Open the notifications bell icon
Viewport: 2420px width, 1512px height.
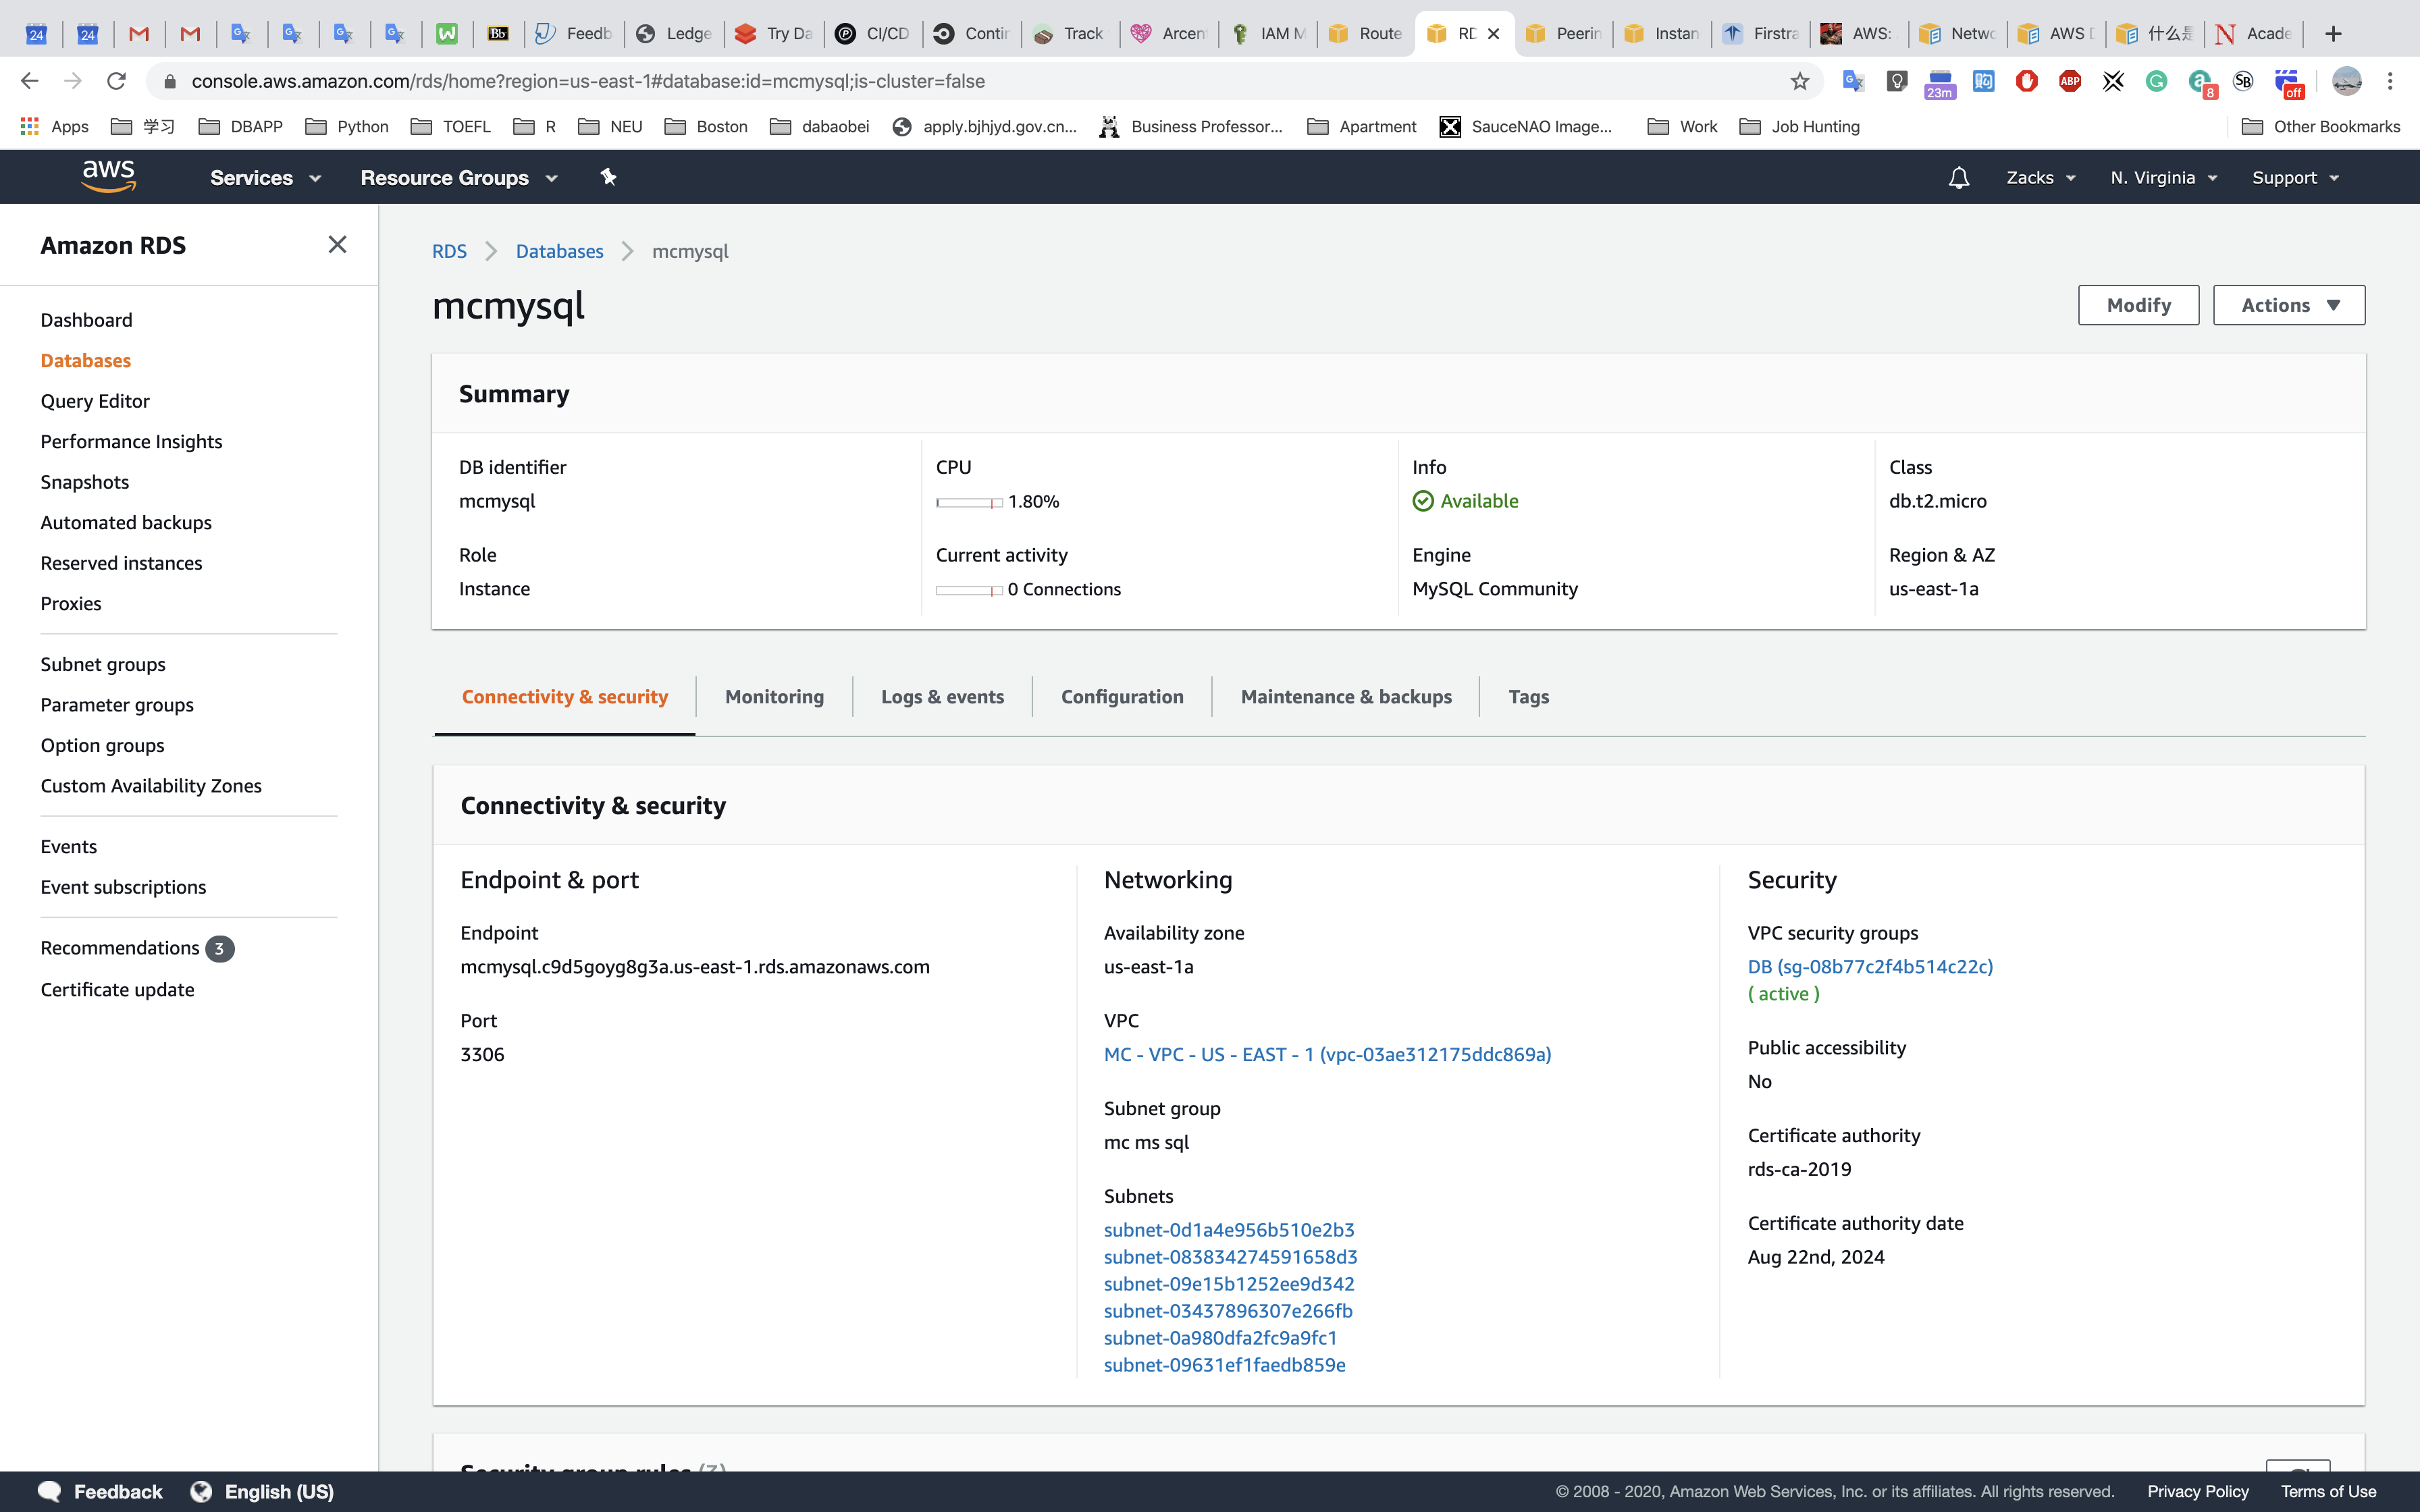(1958, 177)
